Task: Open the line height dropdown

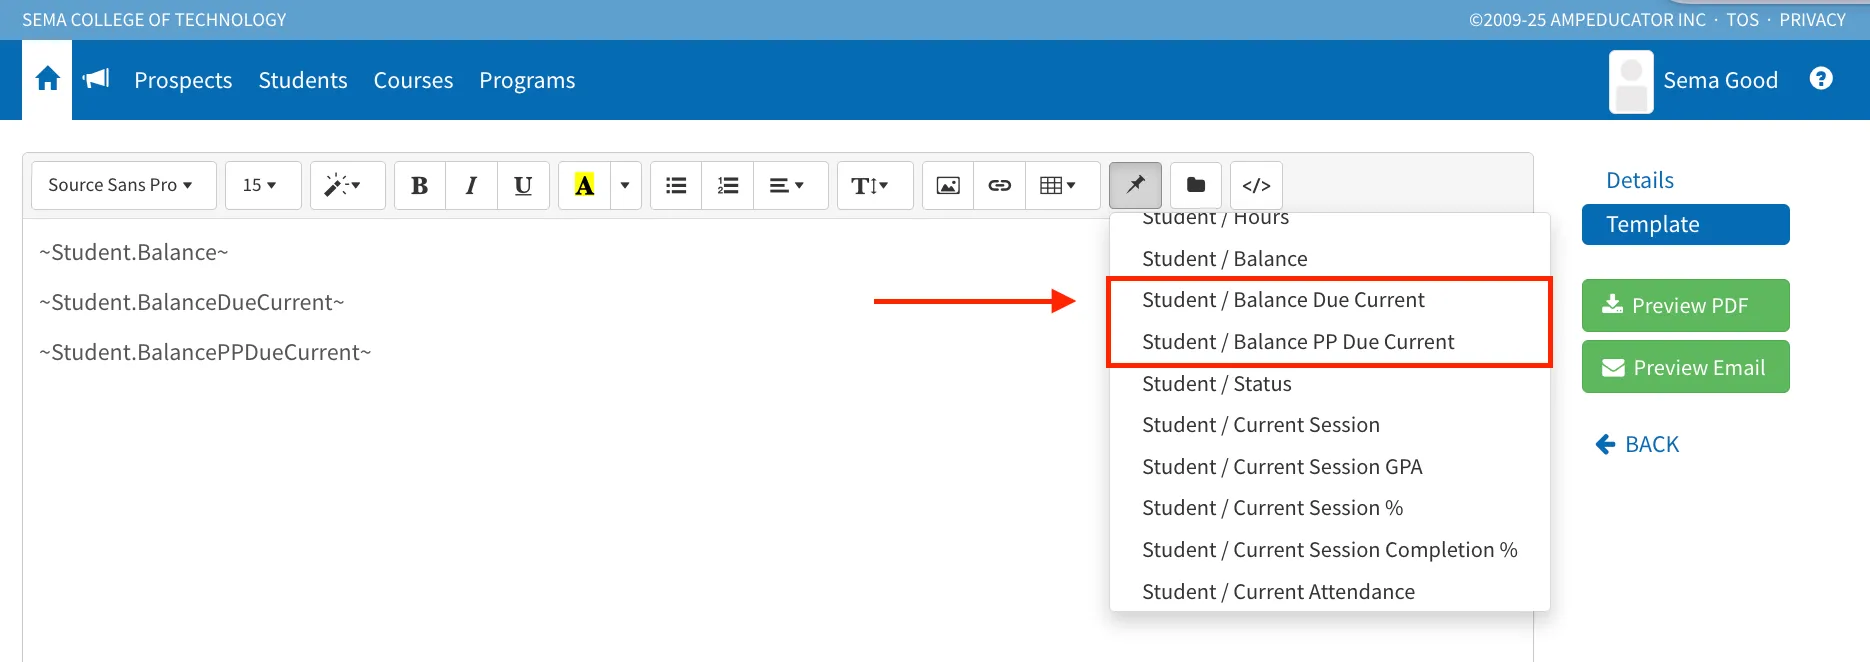Action: tap(875, 185)
